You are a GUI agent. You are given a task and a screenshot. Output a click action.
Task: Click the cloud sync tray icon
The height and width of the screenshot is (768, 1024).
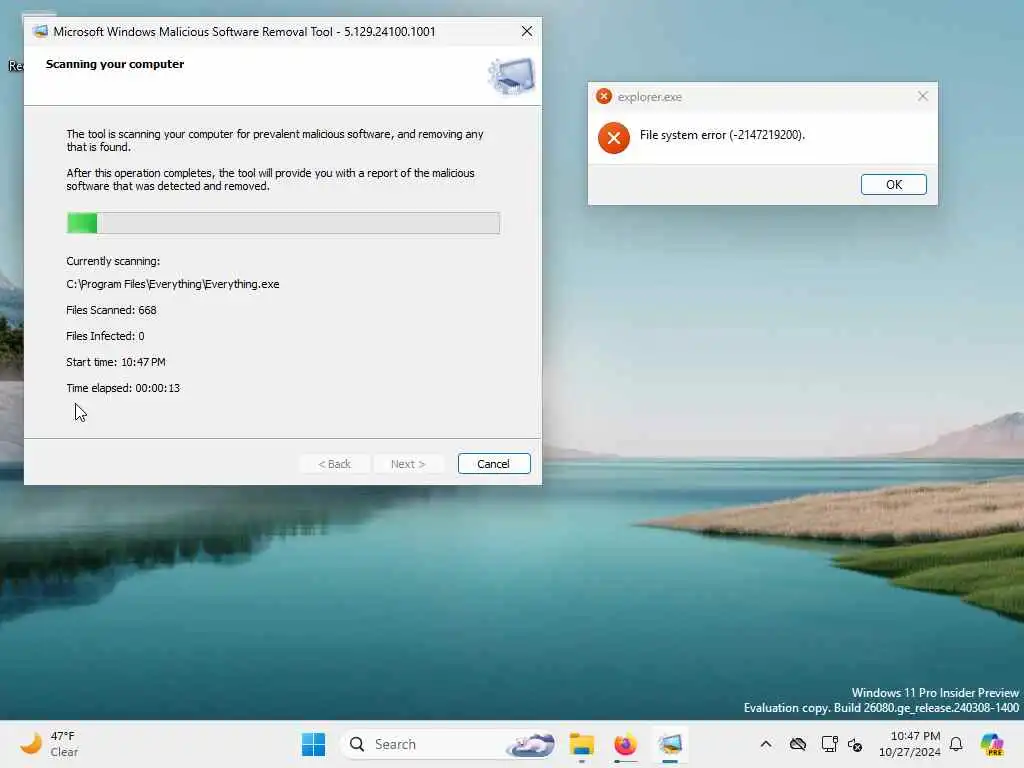(x=798, y=744)
